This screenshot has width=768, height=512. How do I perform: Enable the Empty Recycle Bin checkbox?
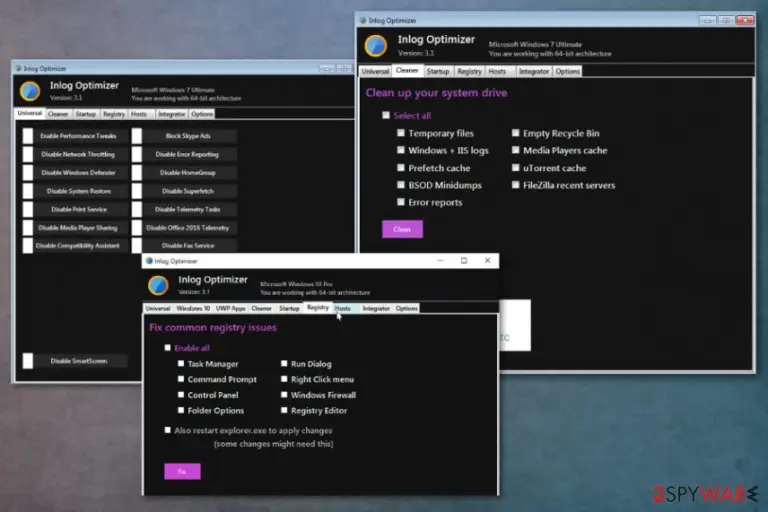[515, 133]
